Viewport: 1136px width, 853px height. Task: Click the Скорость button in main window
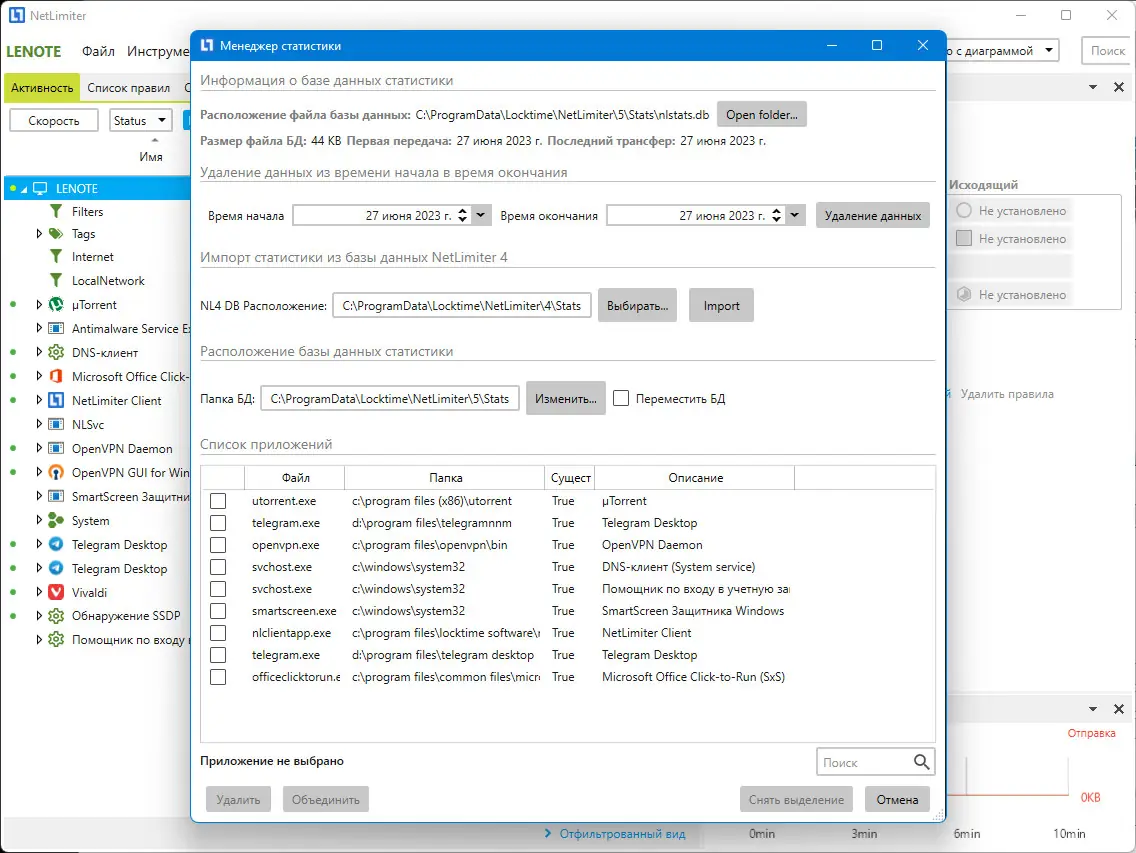[x=54, y=120]
